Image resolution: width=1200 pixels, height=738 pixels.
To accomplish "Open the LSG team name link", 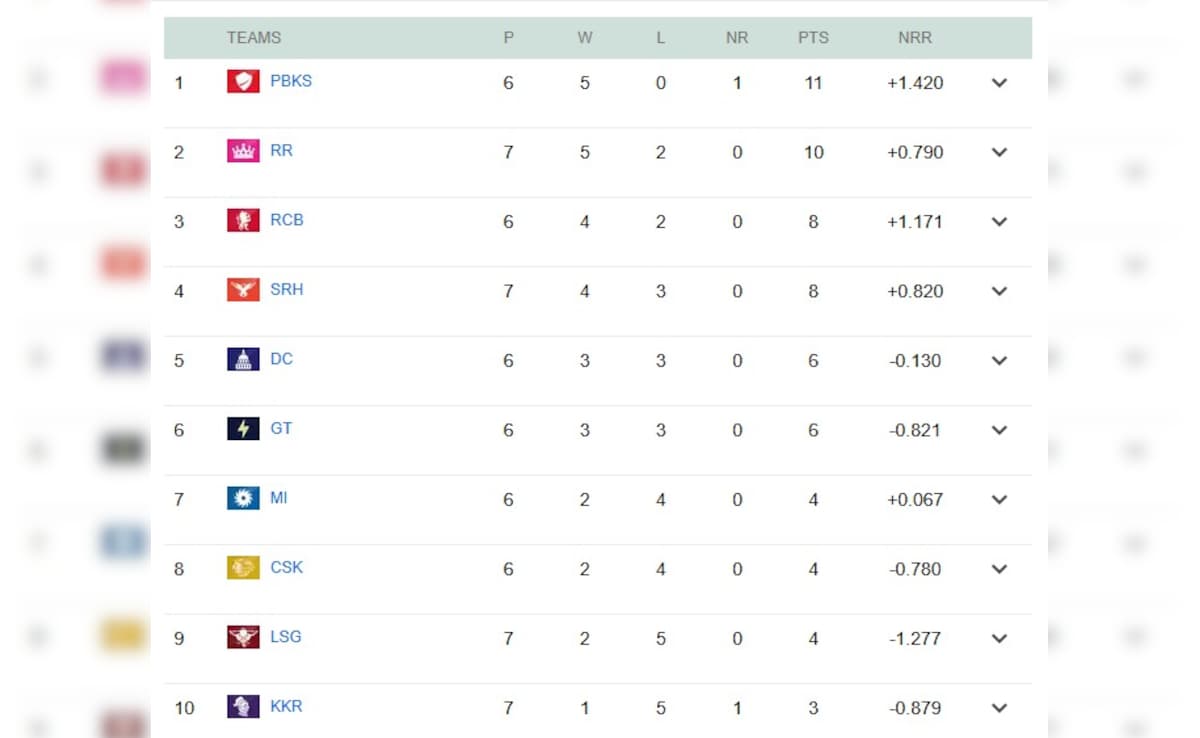I will pos(285,636).
